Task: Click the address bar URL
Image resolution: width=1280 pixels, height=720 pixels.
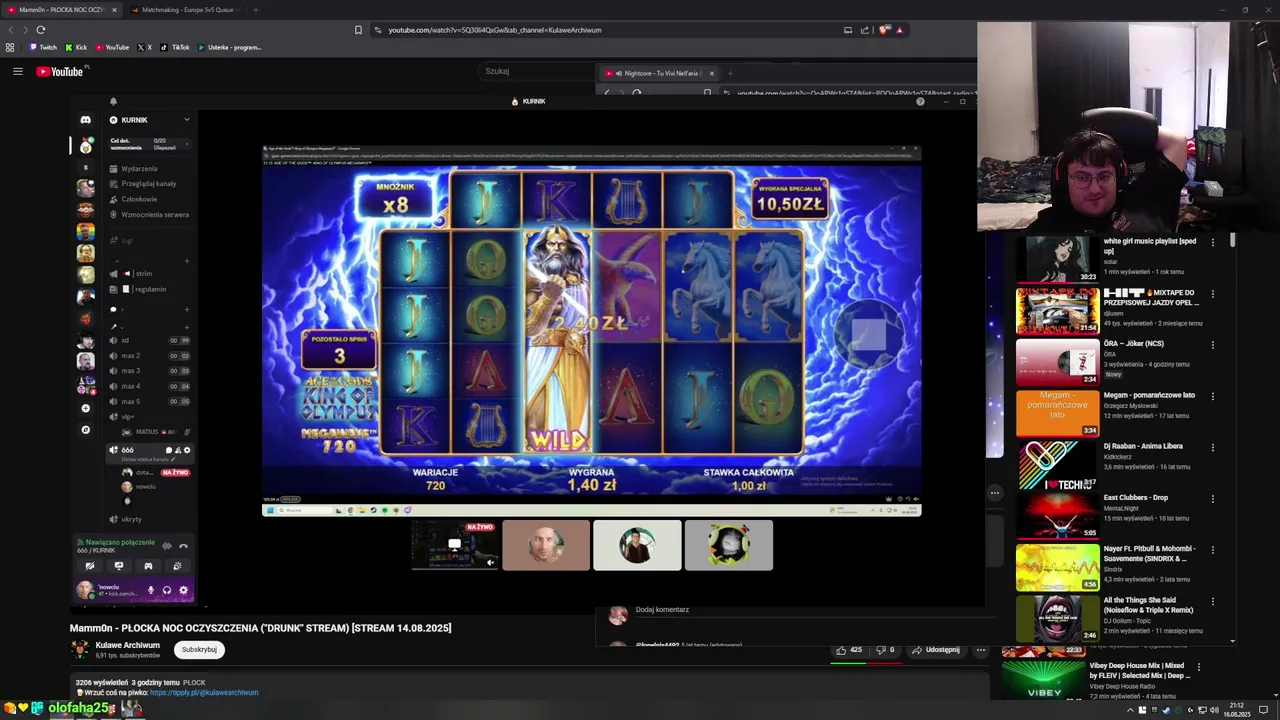Action: [x=495, y=30]
